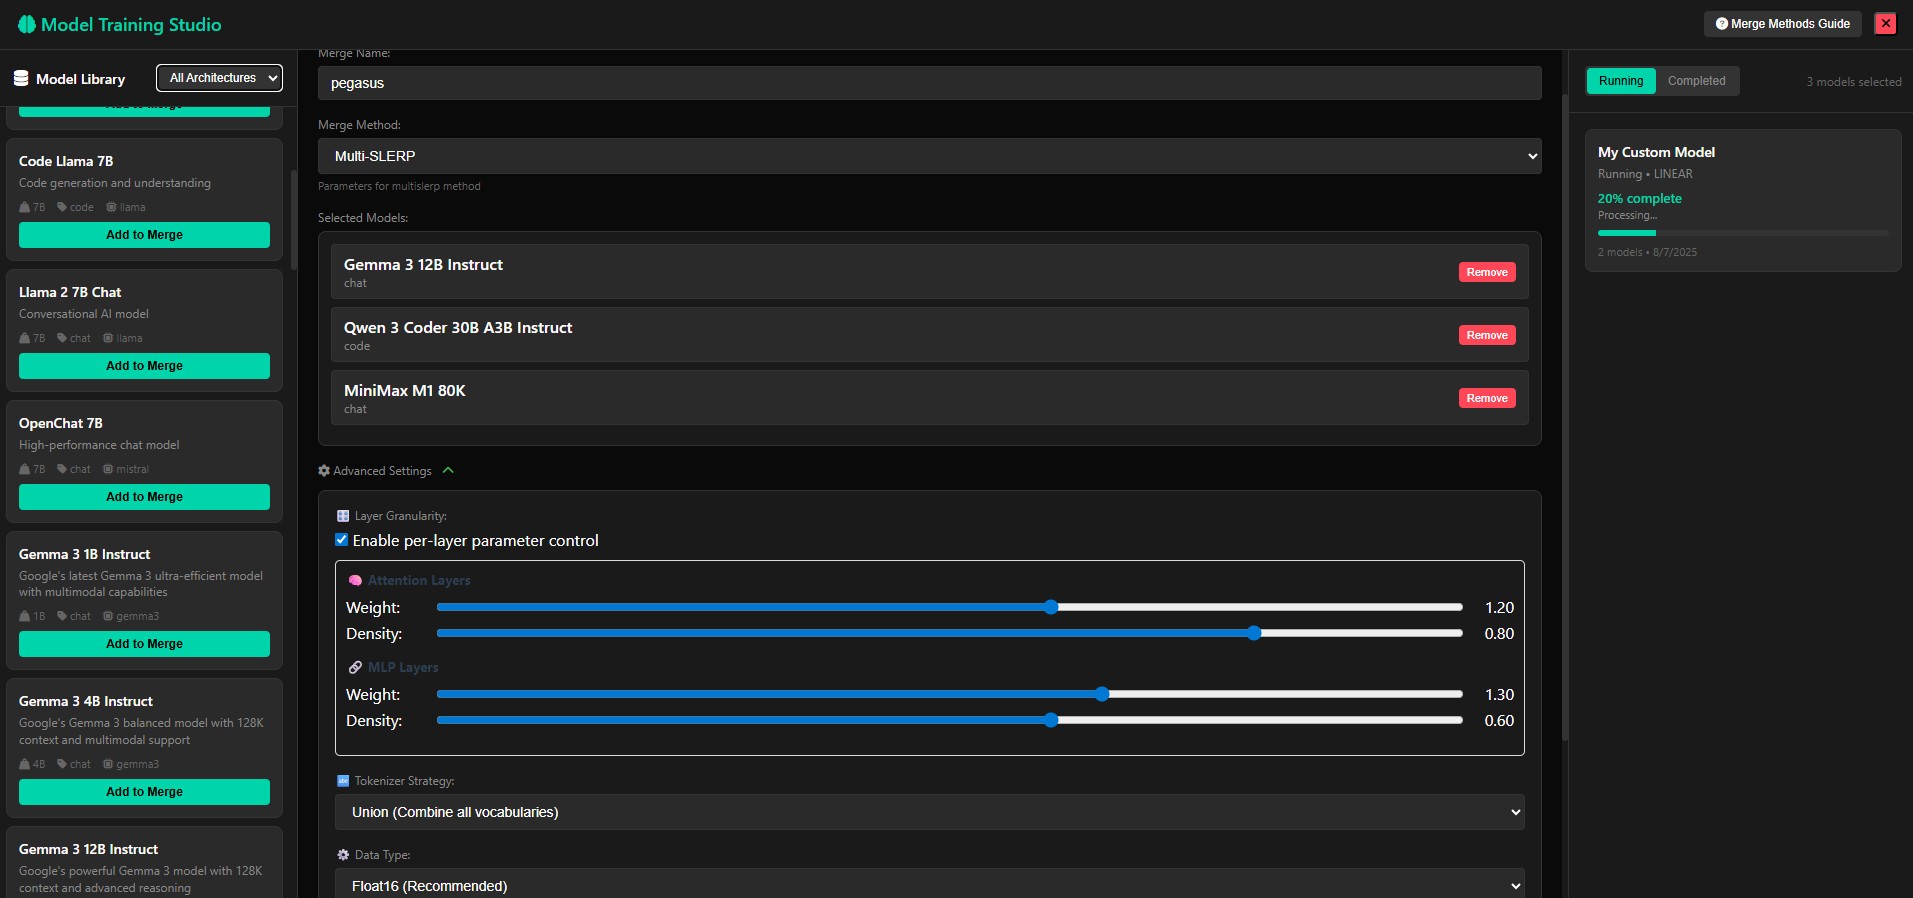Viewport: 1913px width, 898px height.
Task: Click the Data Type gear icon
Action: [343, 855]
